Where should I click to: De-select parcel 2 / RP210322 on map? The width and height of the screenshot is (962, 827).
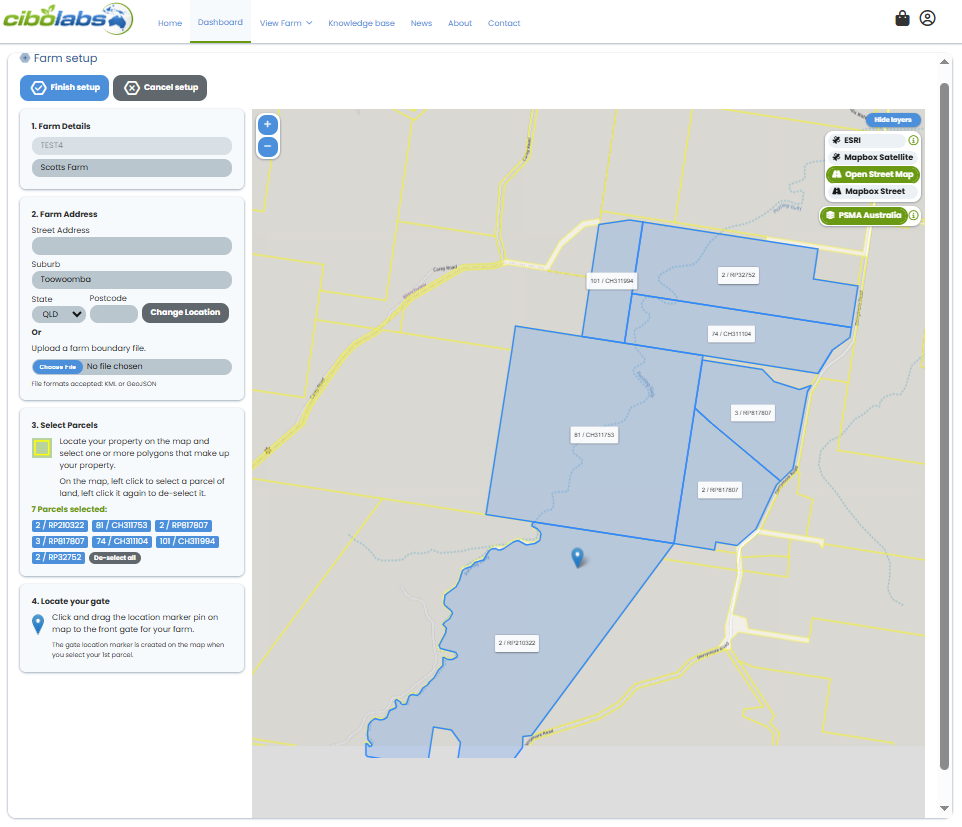[516, 643]
